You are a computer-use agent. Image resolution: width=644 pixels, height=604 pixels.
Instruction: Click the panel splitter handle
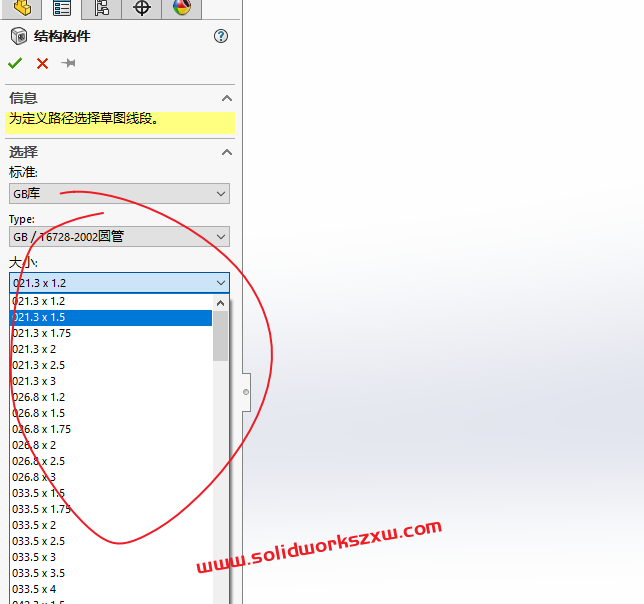coord(246,392)
